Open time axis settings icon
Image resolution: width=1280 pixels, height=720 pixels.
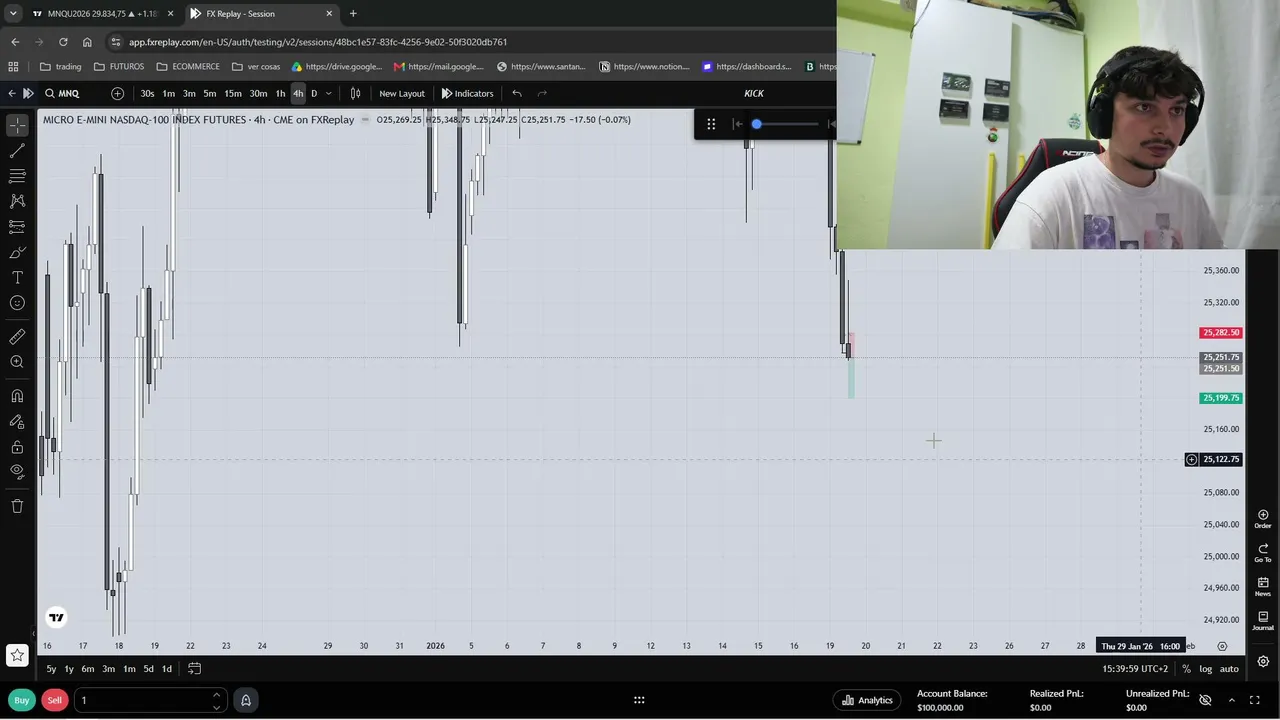point(1222,646)
